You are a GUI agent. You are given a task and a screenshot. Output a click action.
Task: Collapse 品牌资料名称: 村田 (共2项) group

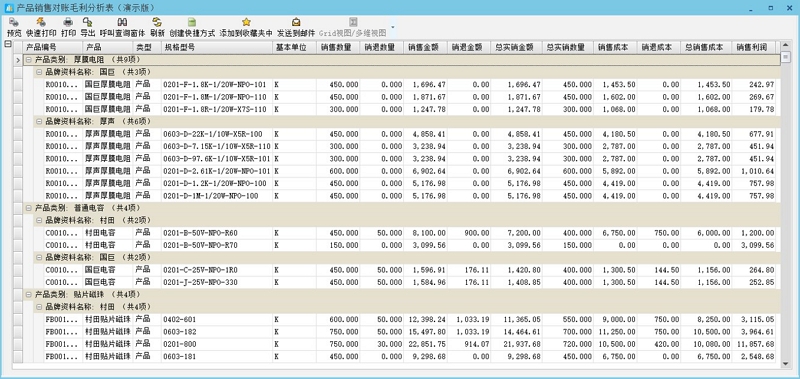click(x=39, y=220)
